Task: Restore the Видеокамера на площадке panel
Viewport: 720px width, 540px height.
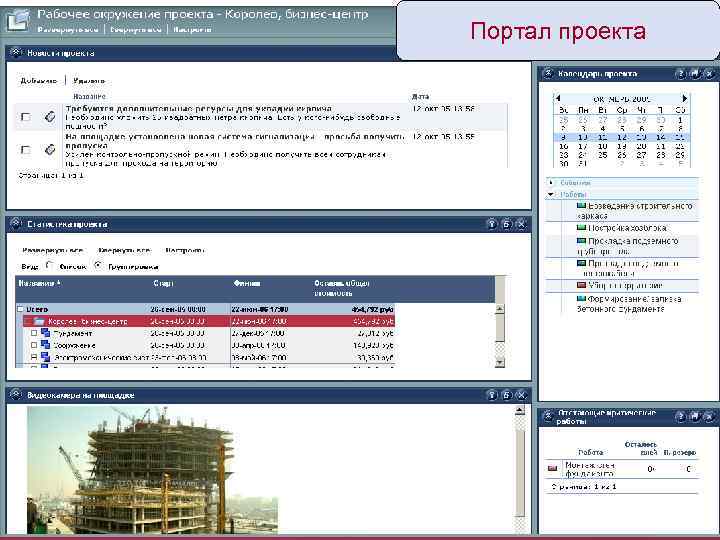Action: 506,395
